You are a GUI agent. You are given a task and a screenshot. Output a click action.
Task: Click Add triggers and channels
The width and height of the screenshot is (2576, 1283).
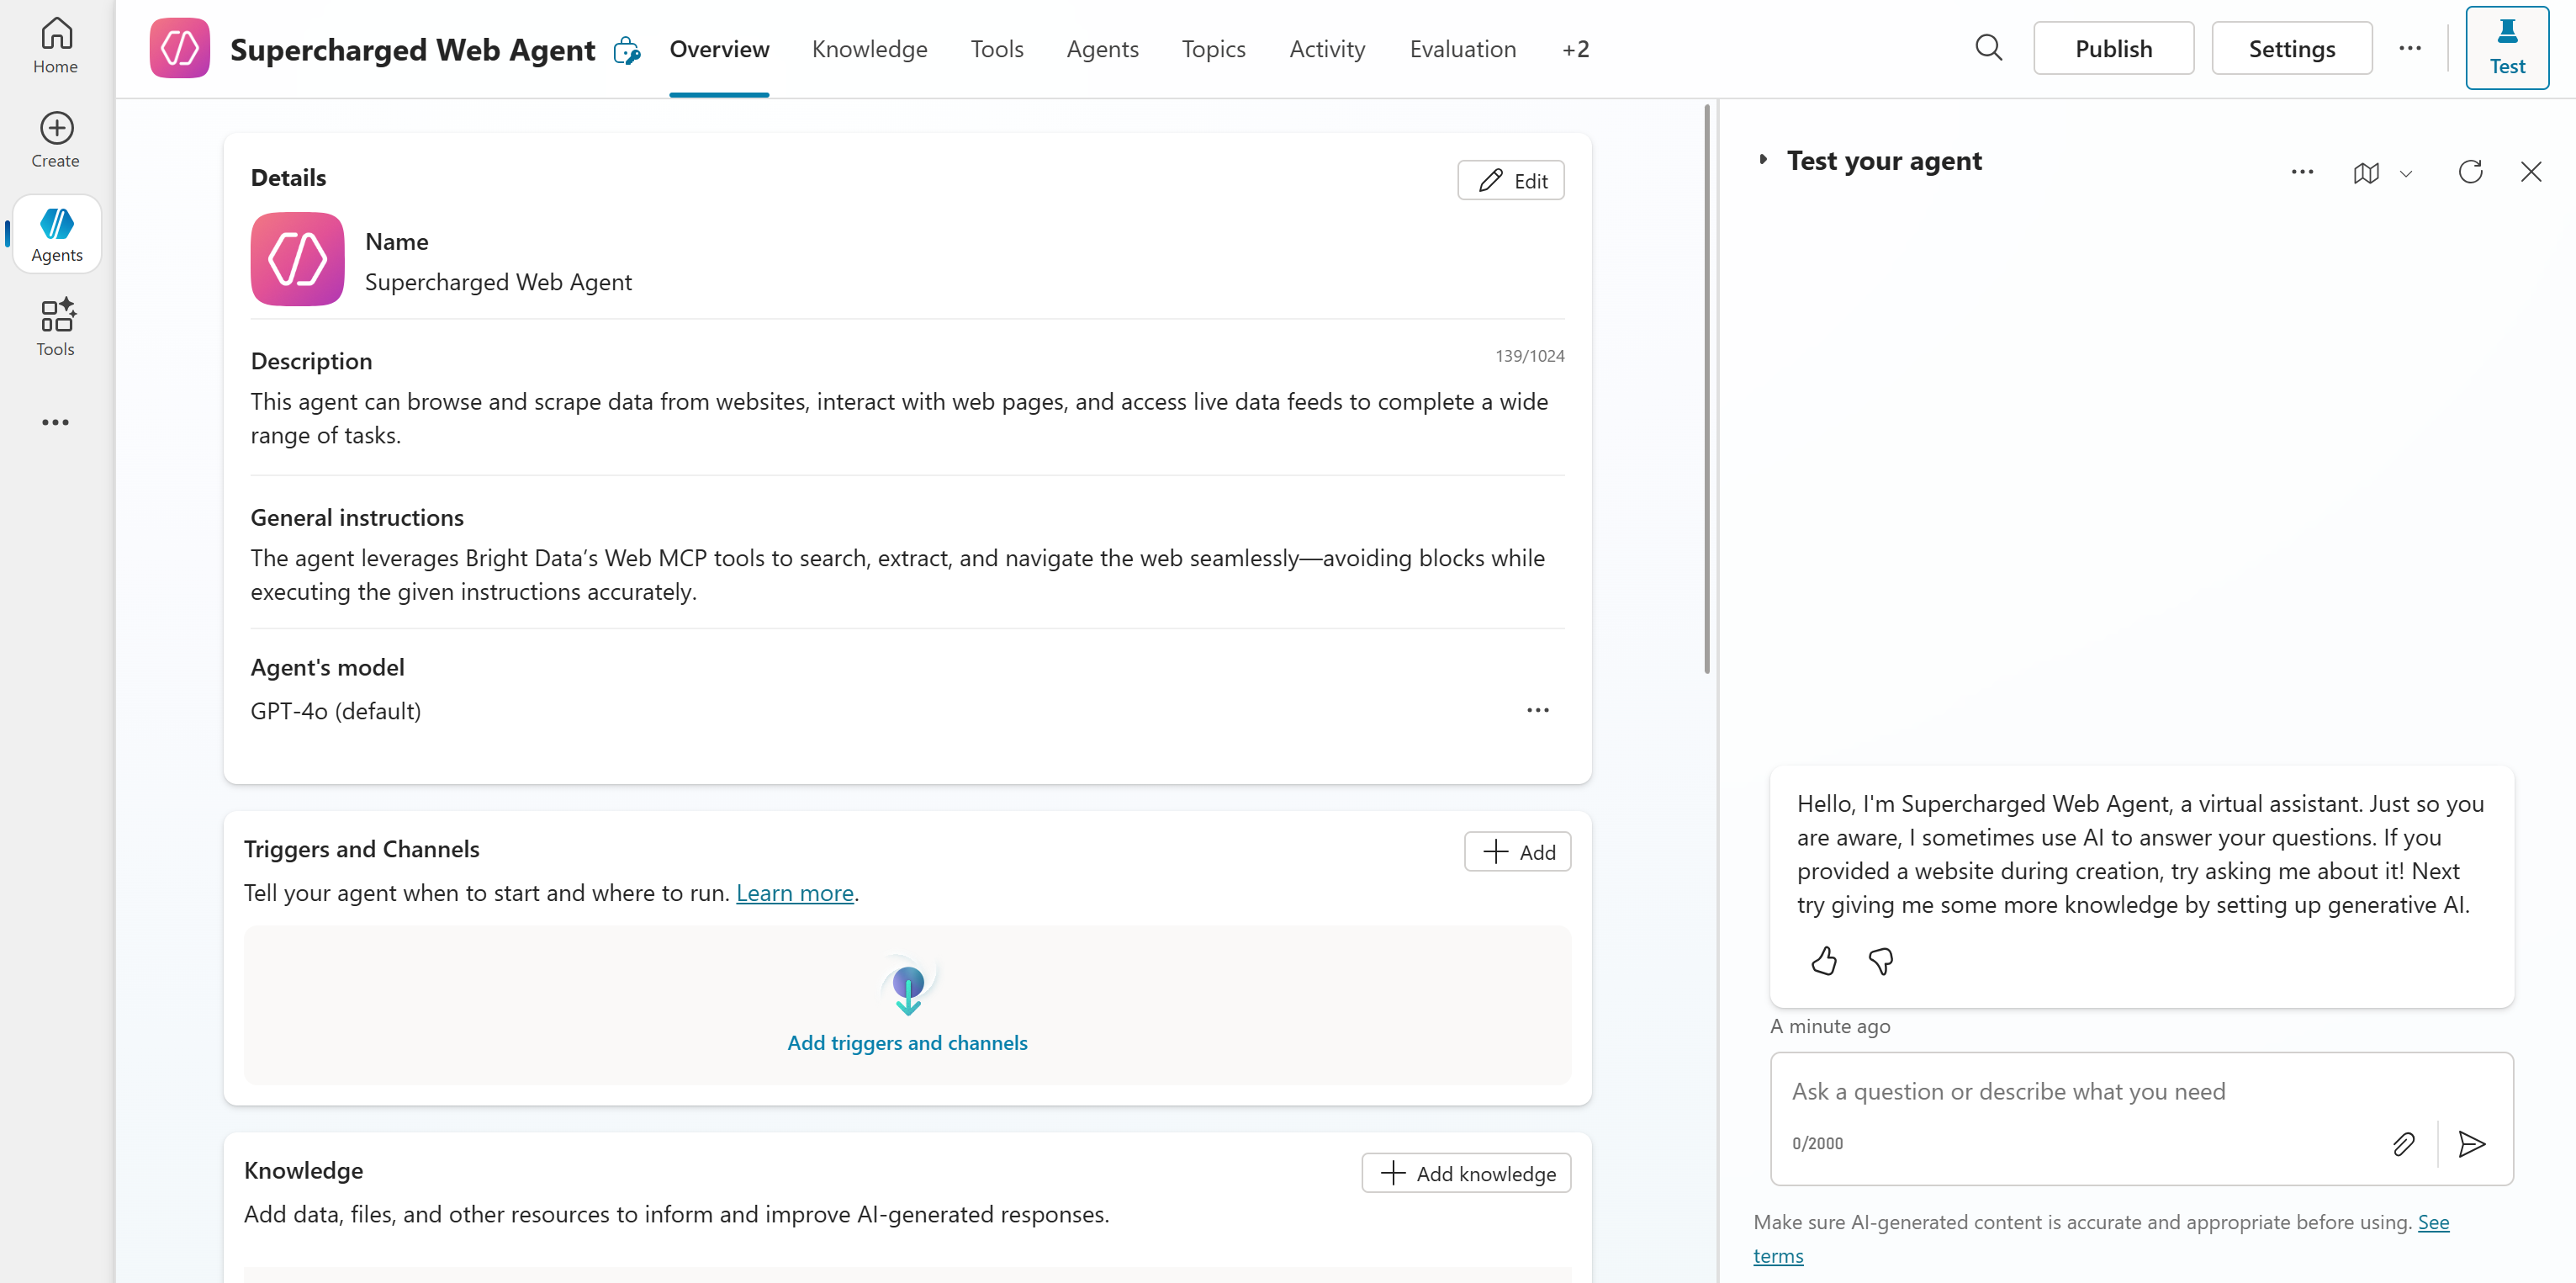pyautogui.click(x=906, y=1041)
